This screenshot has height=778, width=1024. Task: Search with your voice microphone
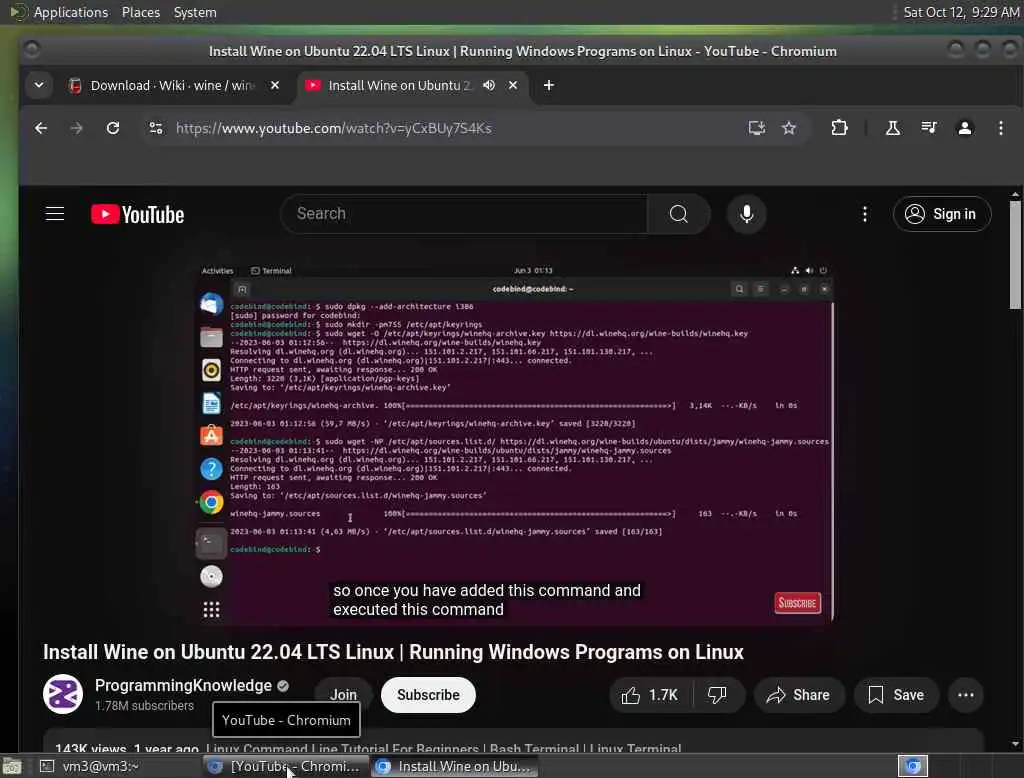click(x=746, y=214)
